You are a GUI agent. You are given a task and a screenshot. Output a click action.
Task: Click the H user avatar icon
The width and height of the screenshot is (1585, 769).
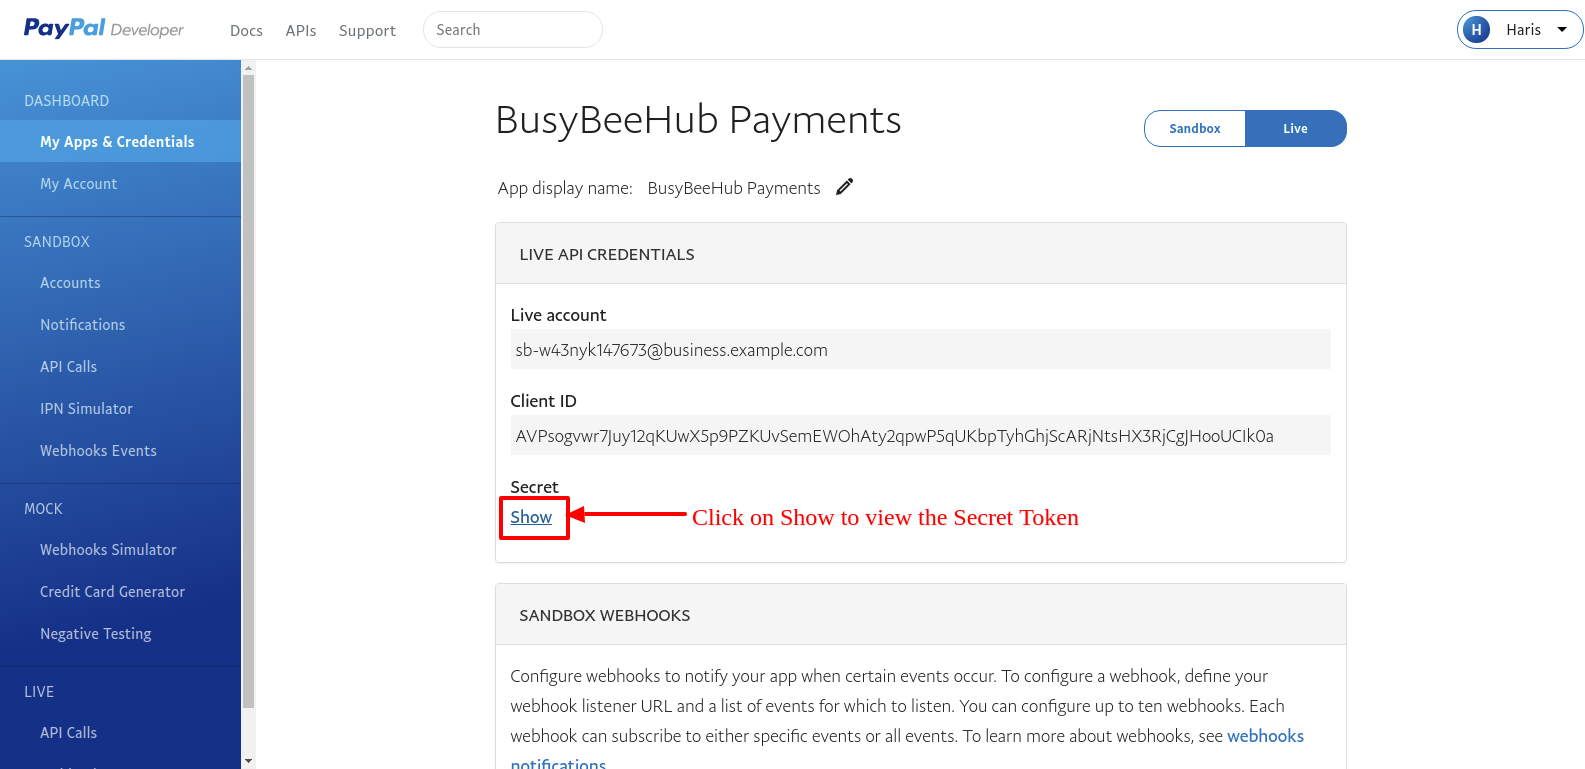(1476, 30)
